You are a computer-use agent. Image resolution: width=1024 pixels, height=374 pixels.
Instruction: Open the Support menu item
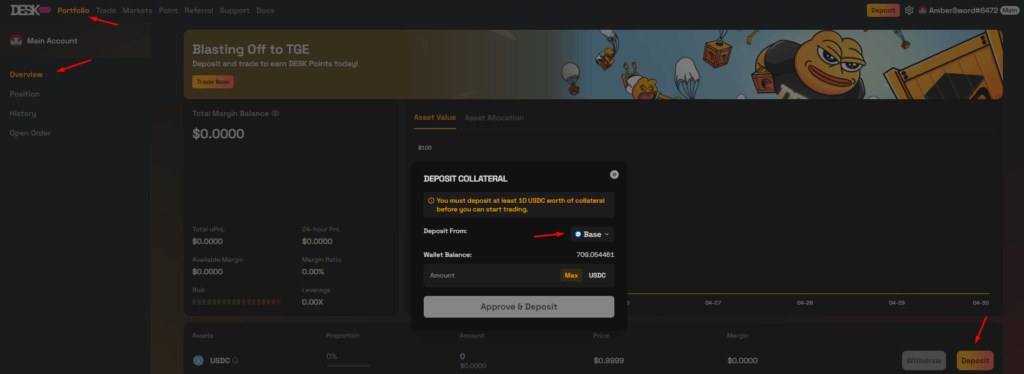pyautogui.click(x=234, y=10)
